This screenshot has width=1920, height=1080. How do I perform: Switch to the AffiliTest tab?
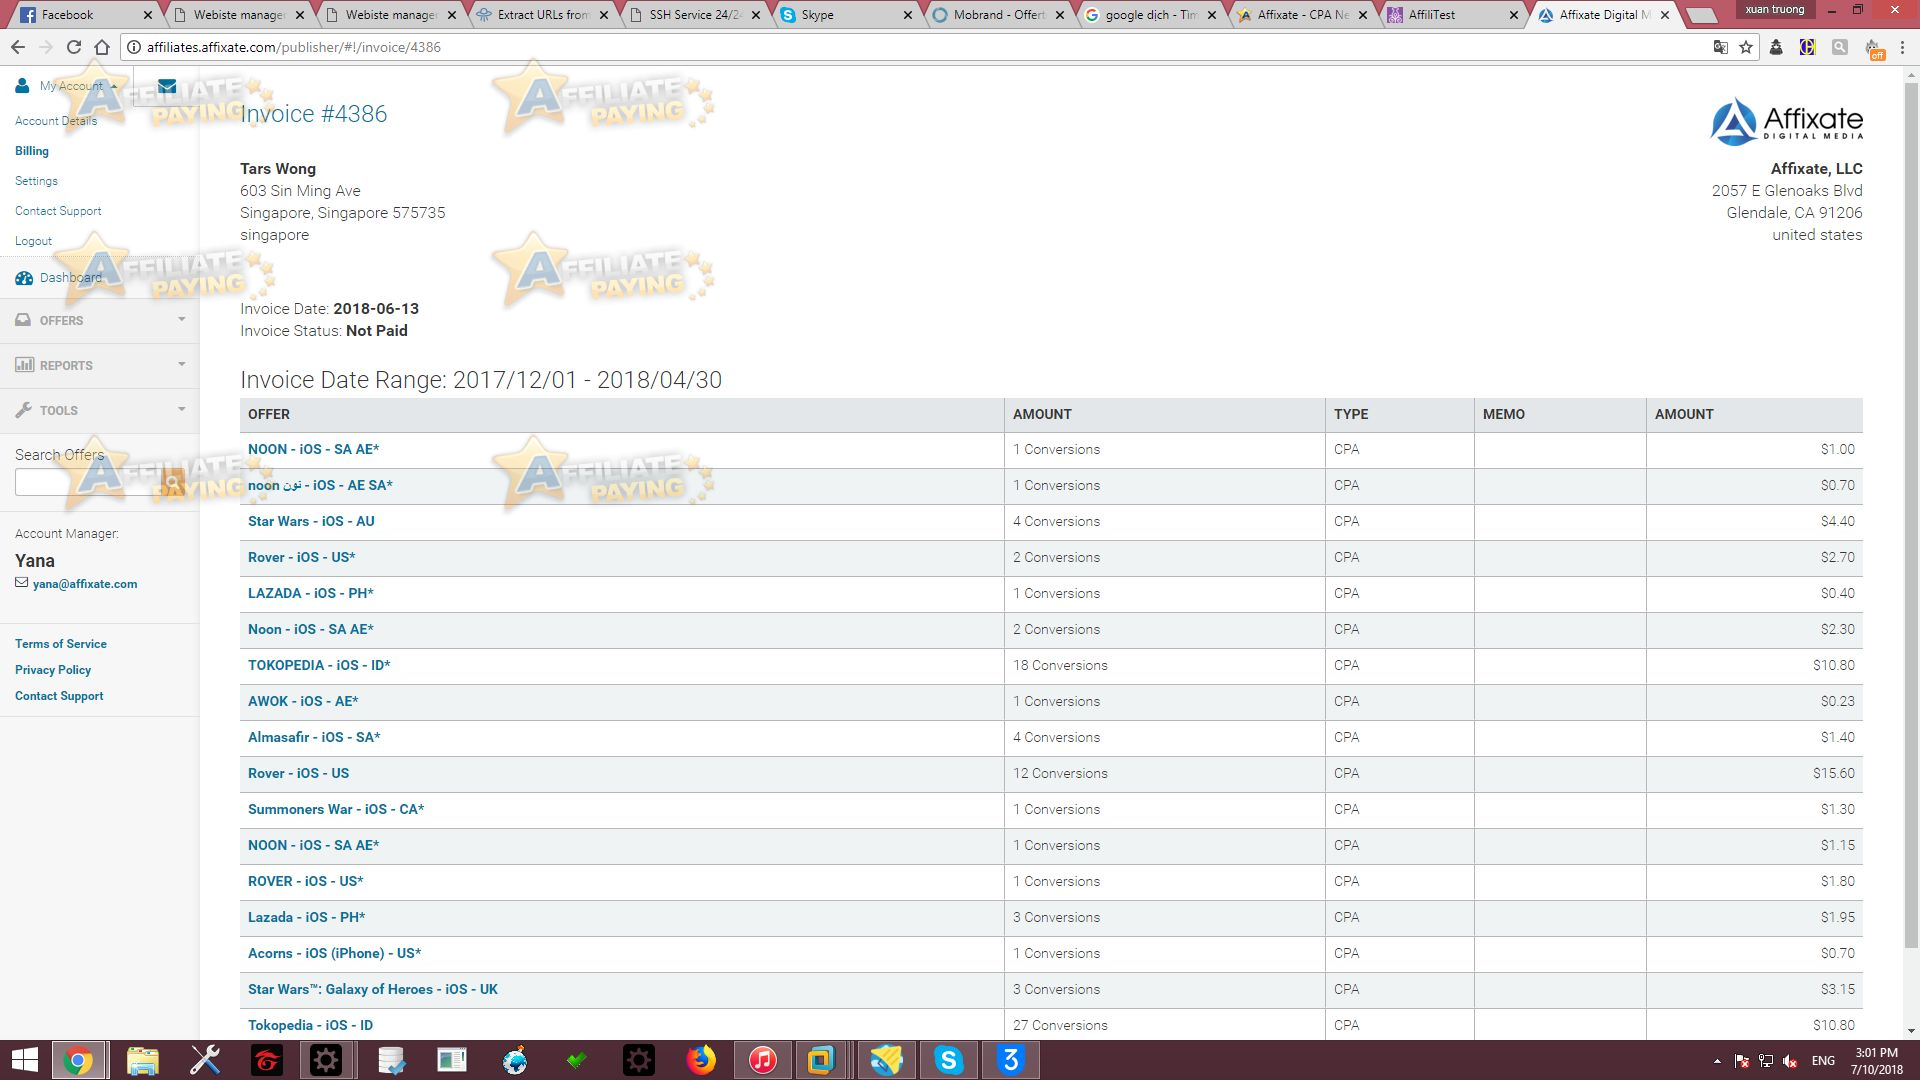pos(1451,15)
